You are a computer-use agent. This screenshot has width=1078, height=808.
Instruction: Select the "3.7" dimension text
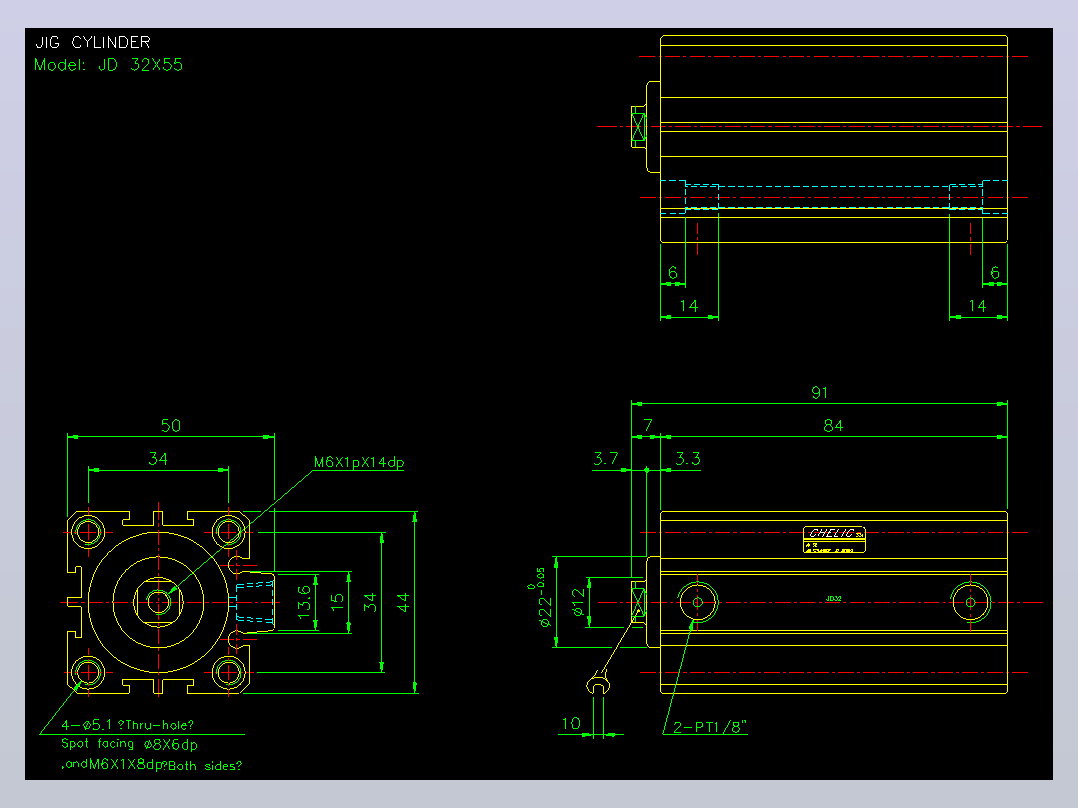click(606, 459)
